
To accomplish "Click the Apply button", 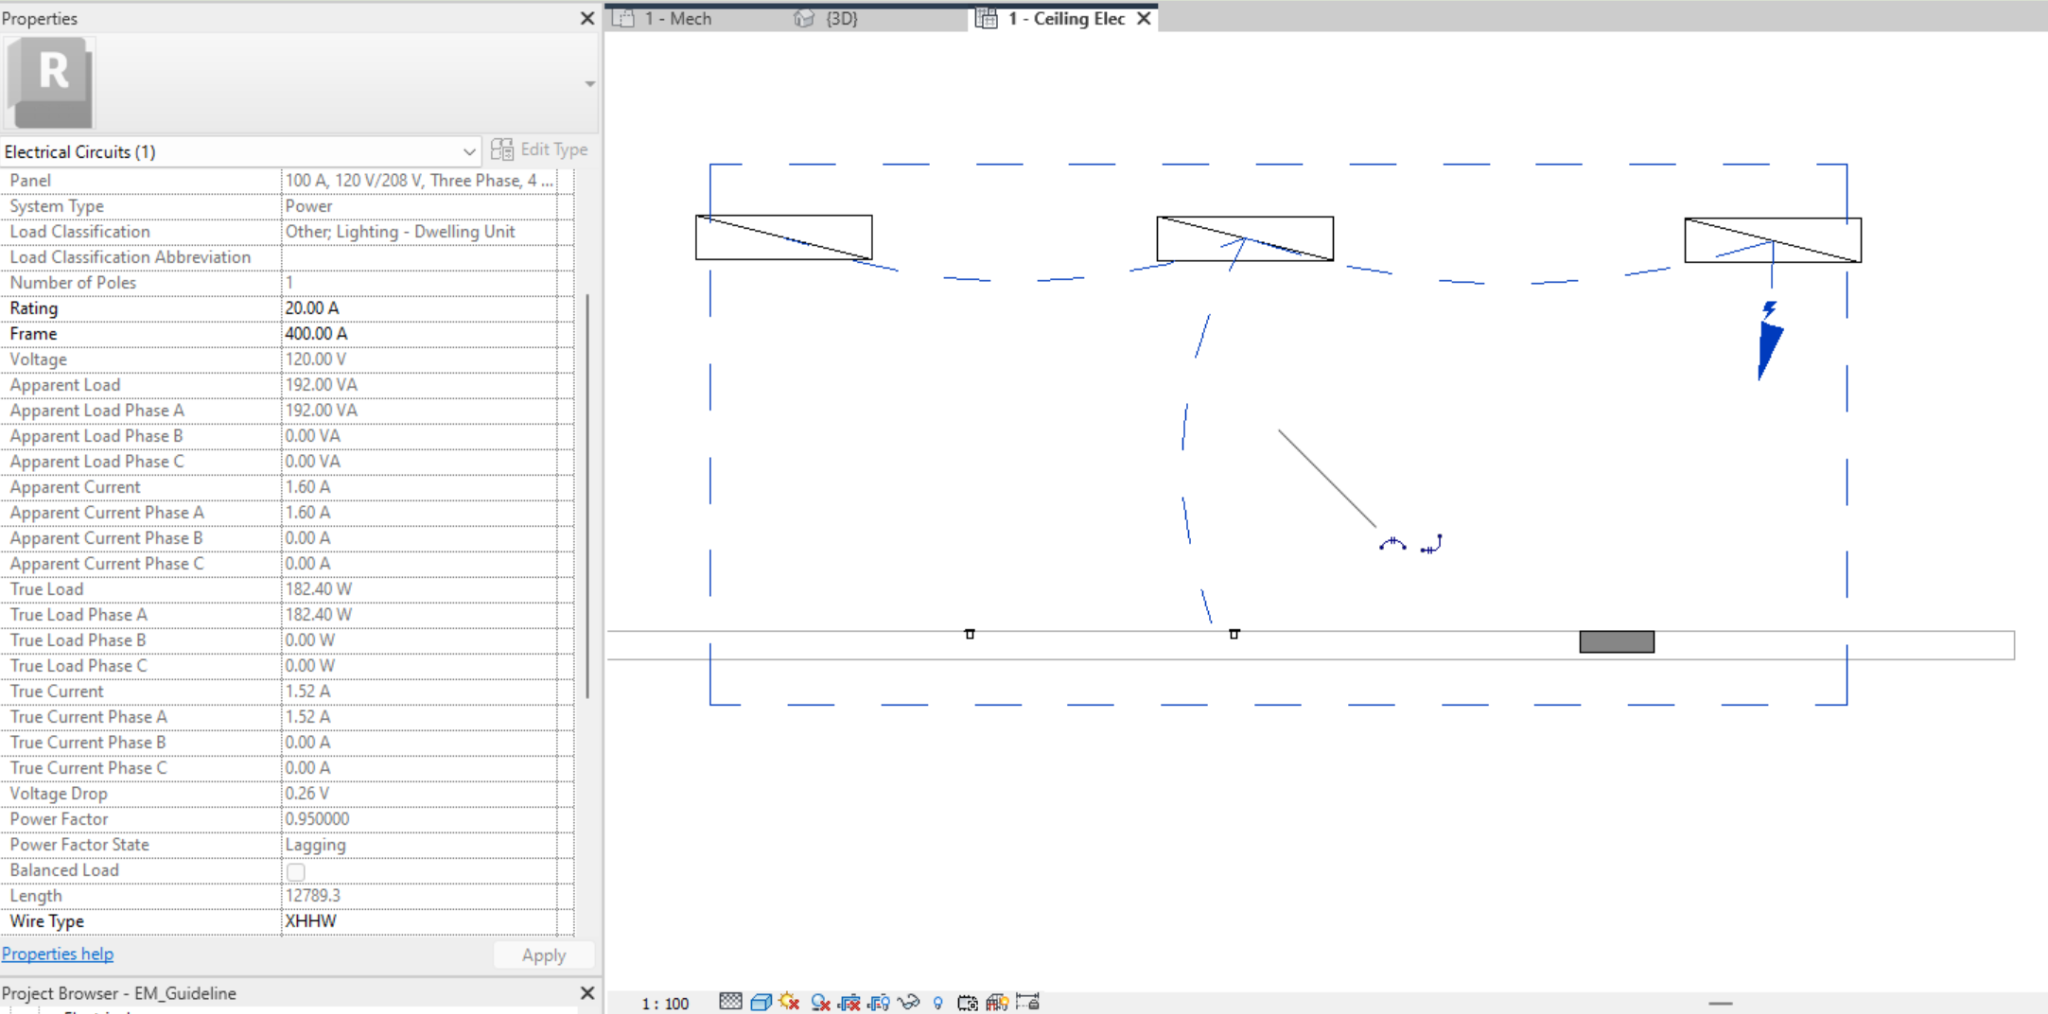I will (x=544, y=955).
